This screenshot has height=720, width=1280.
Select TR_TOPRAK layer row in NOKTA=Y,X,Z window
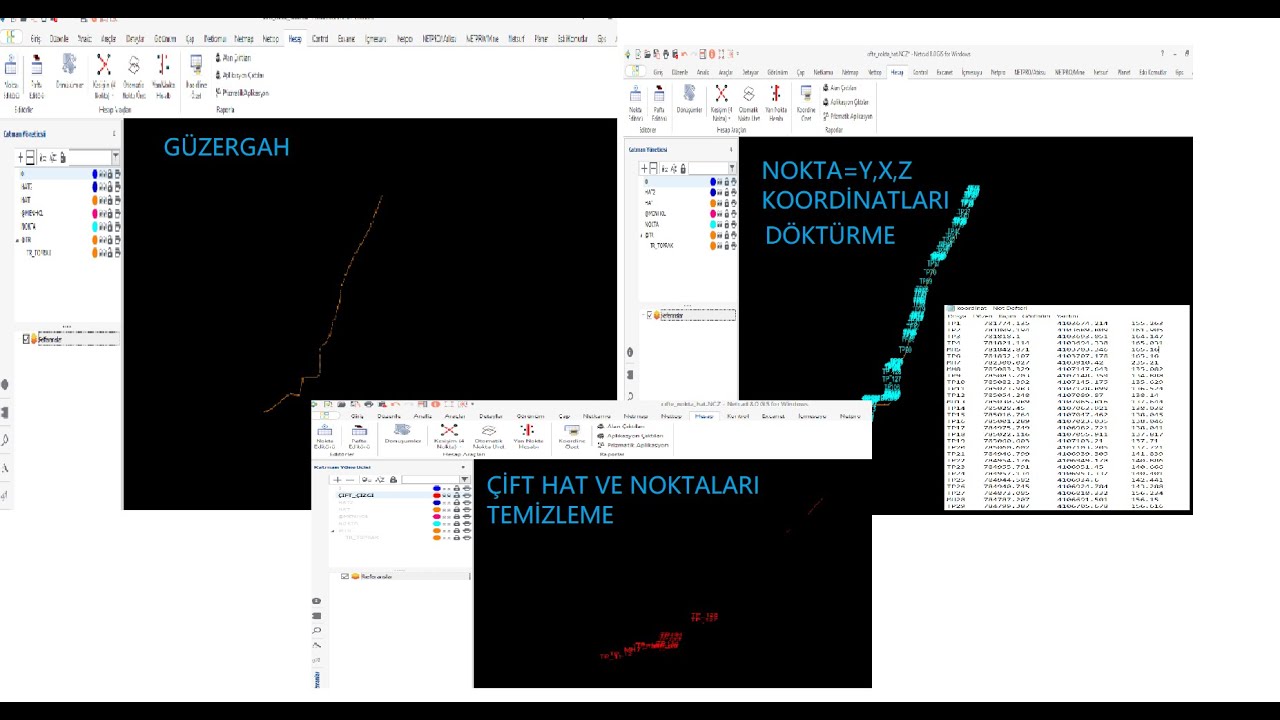689,245
